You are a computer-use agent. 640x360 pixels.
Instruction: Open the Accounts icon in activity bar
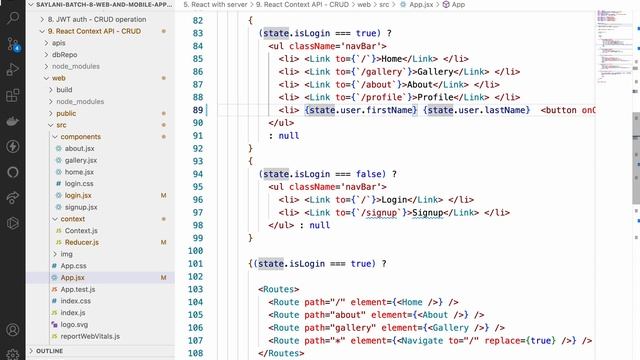tap(13, 330)
